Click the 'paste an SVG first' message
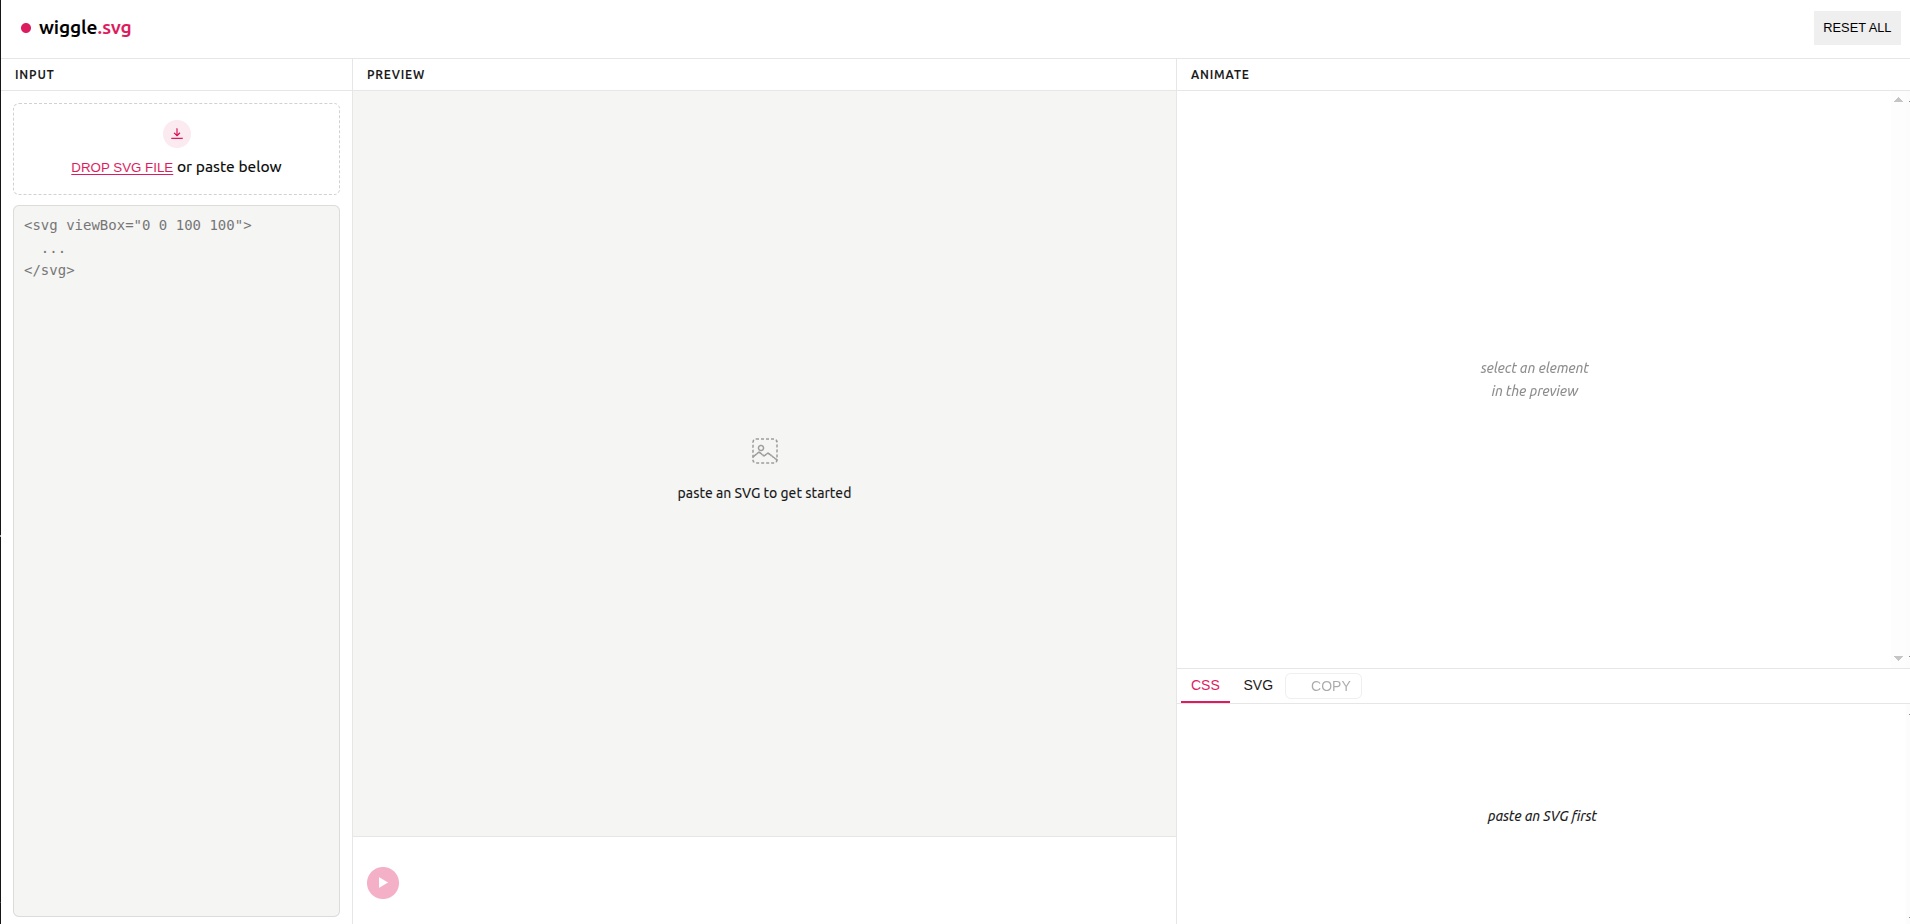1910x924 pixels. click(x=1542, y=816)
